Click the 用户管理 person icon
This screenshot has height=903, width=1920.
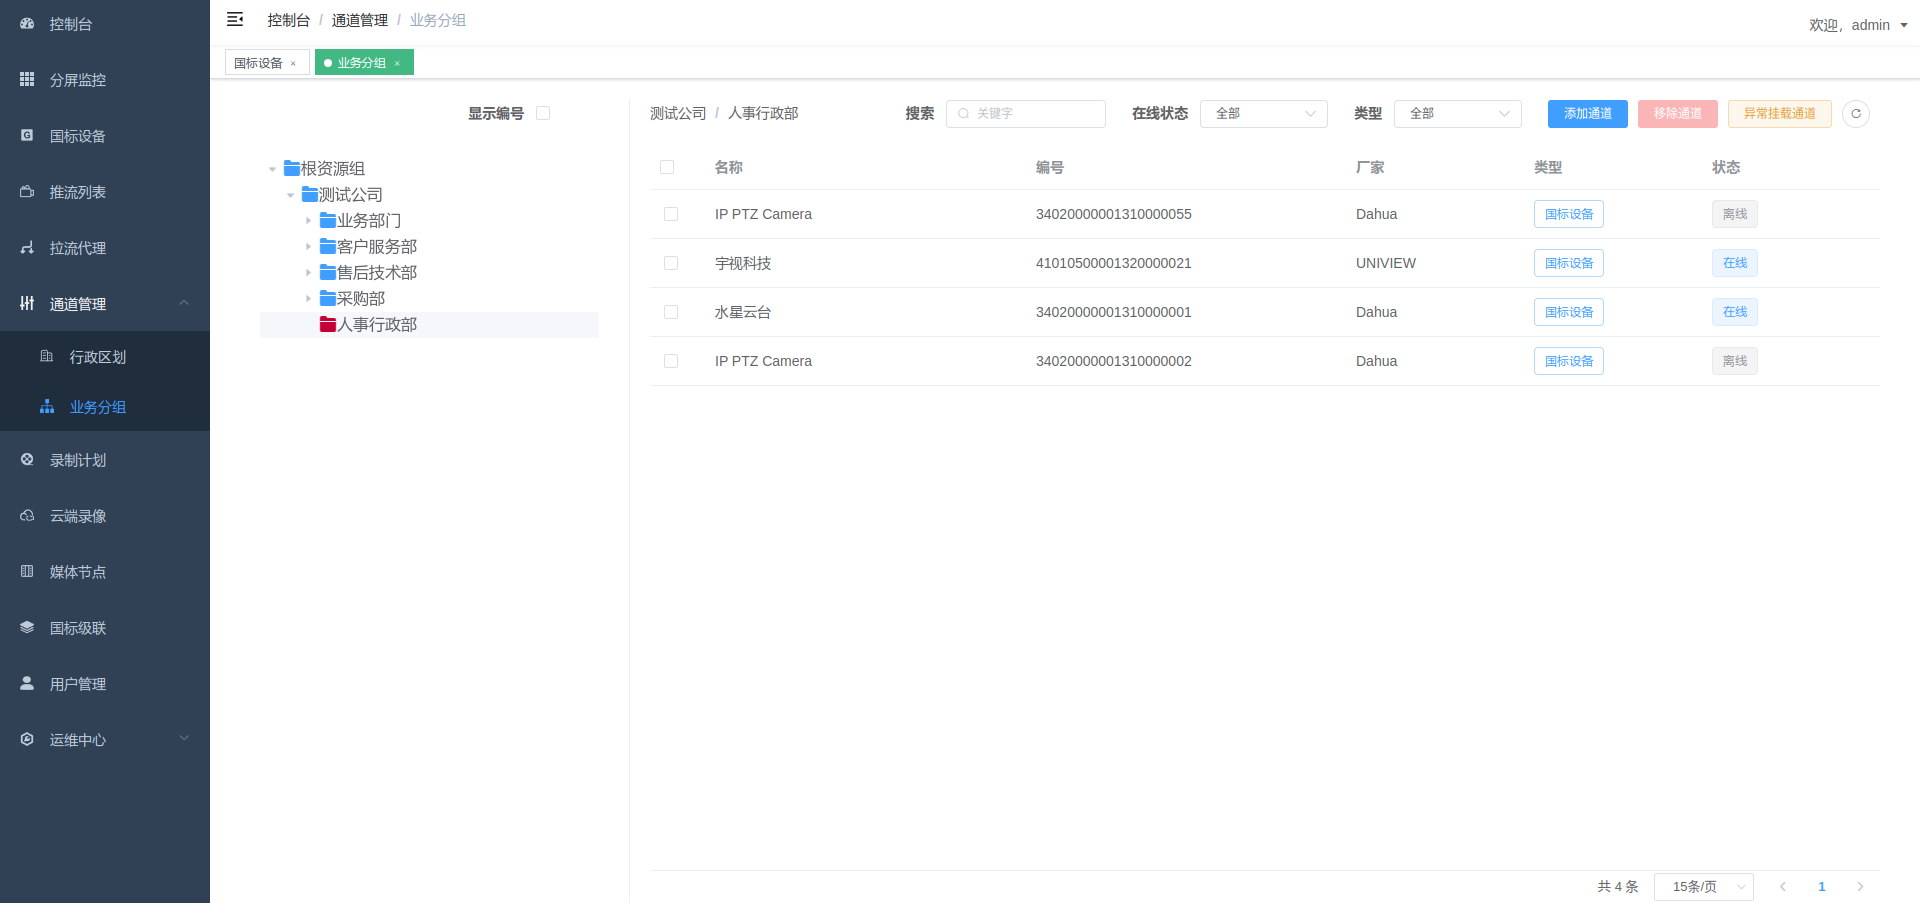click(27, 683)
